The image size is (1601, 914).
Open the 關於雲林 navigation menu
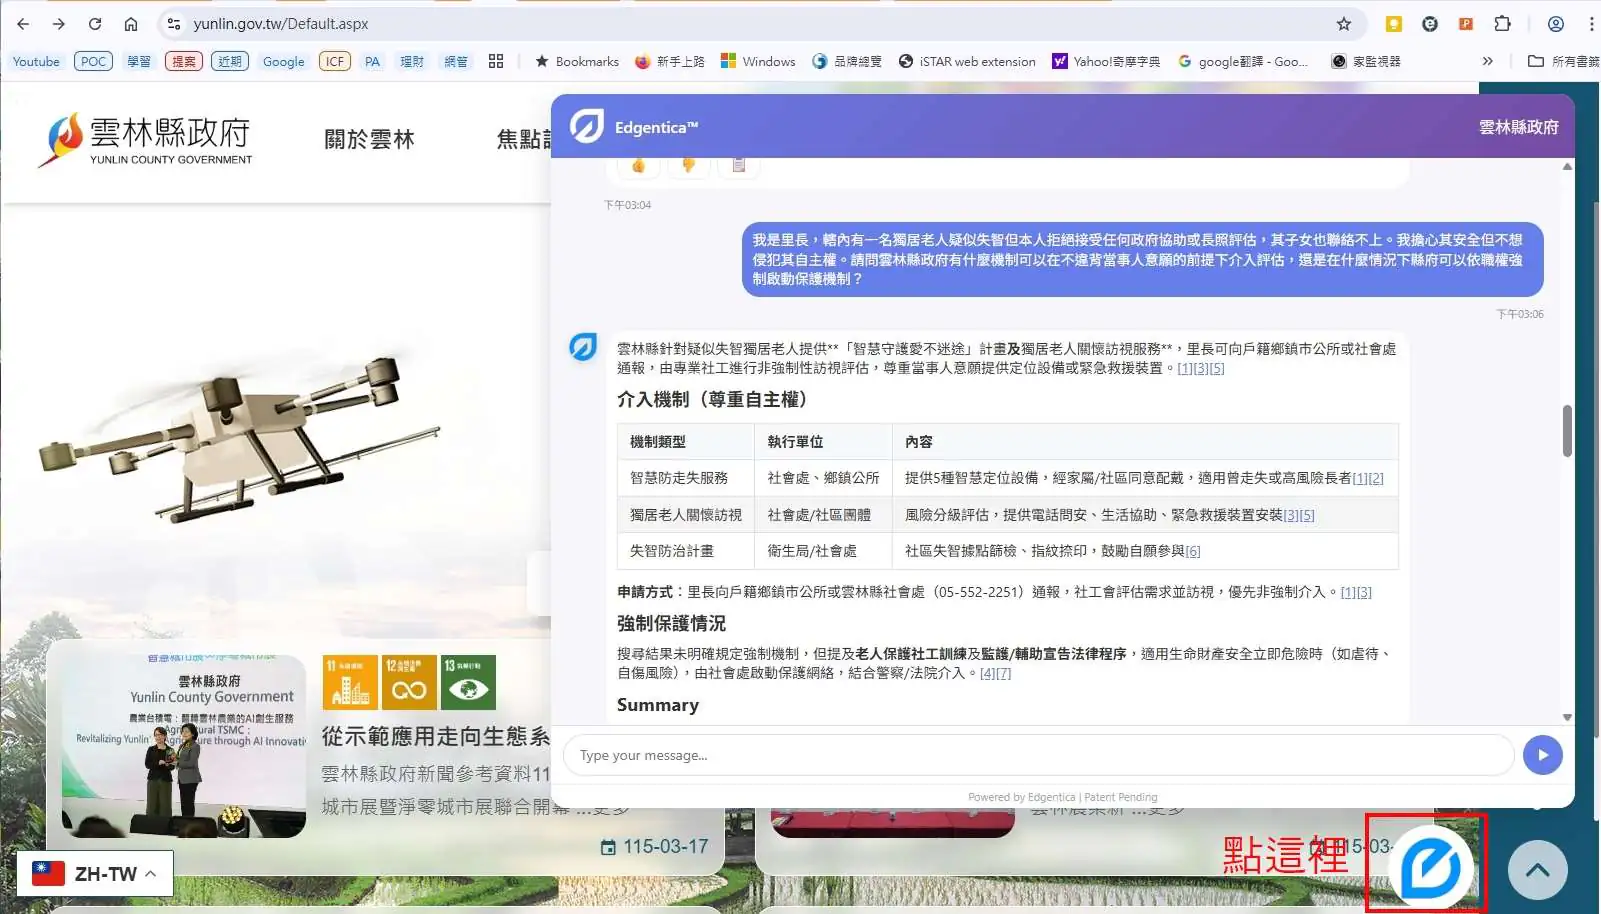coord(368,139)
